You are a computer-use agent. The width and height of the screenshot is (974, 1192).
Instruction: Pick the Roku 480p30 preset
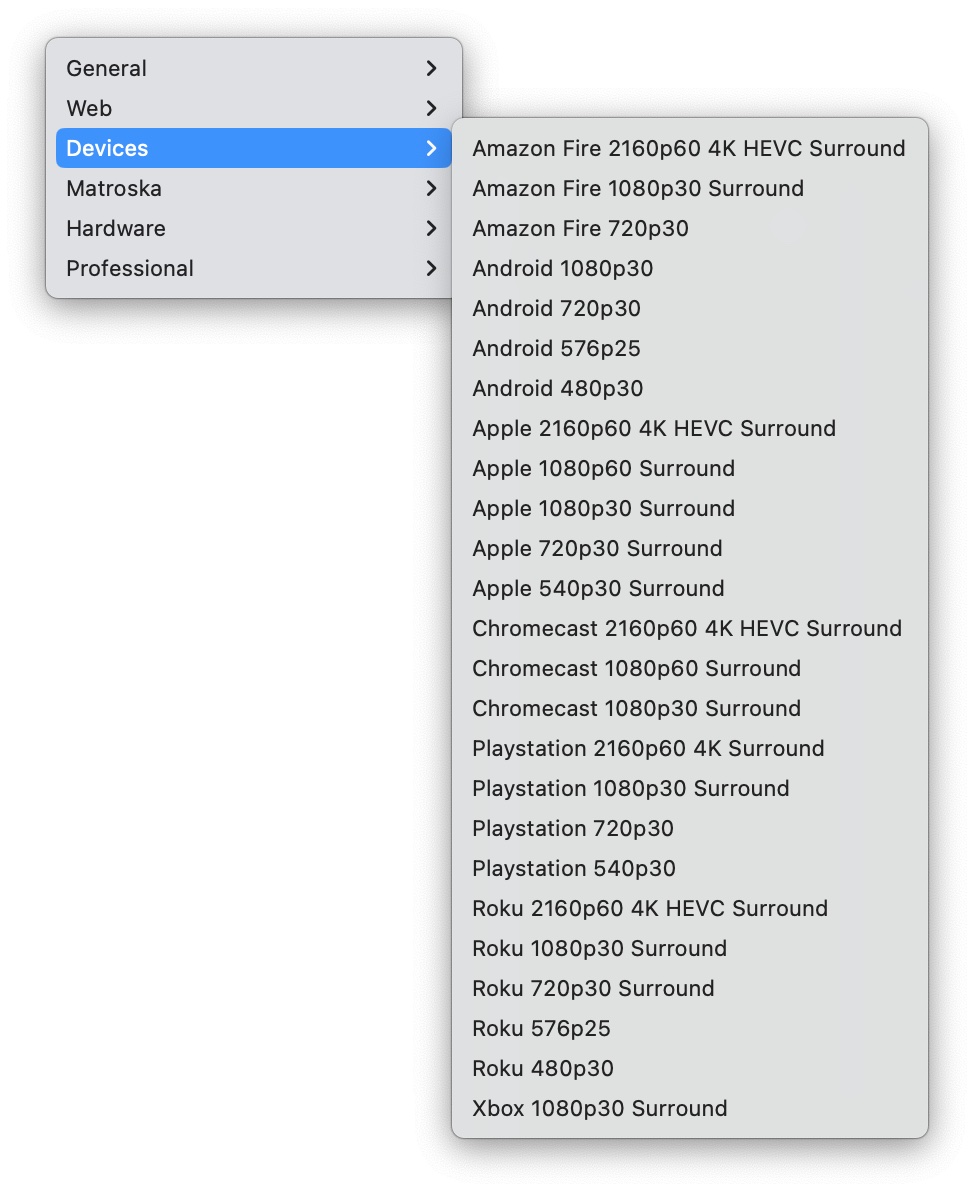(x=689, y=1068)
